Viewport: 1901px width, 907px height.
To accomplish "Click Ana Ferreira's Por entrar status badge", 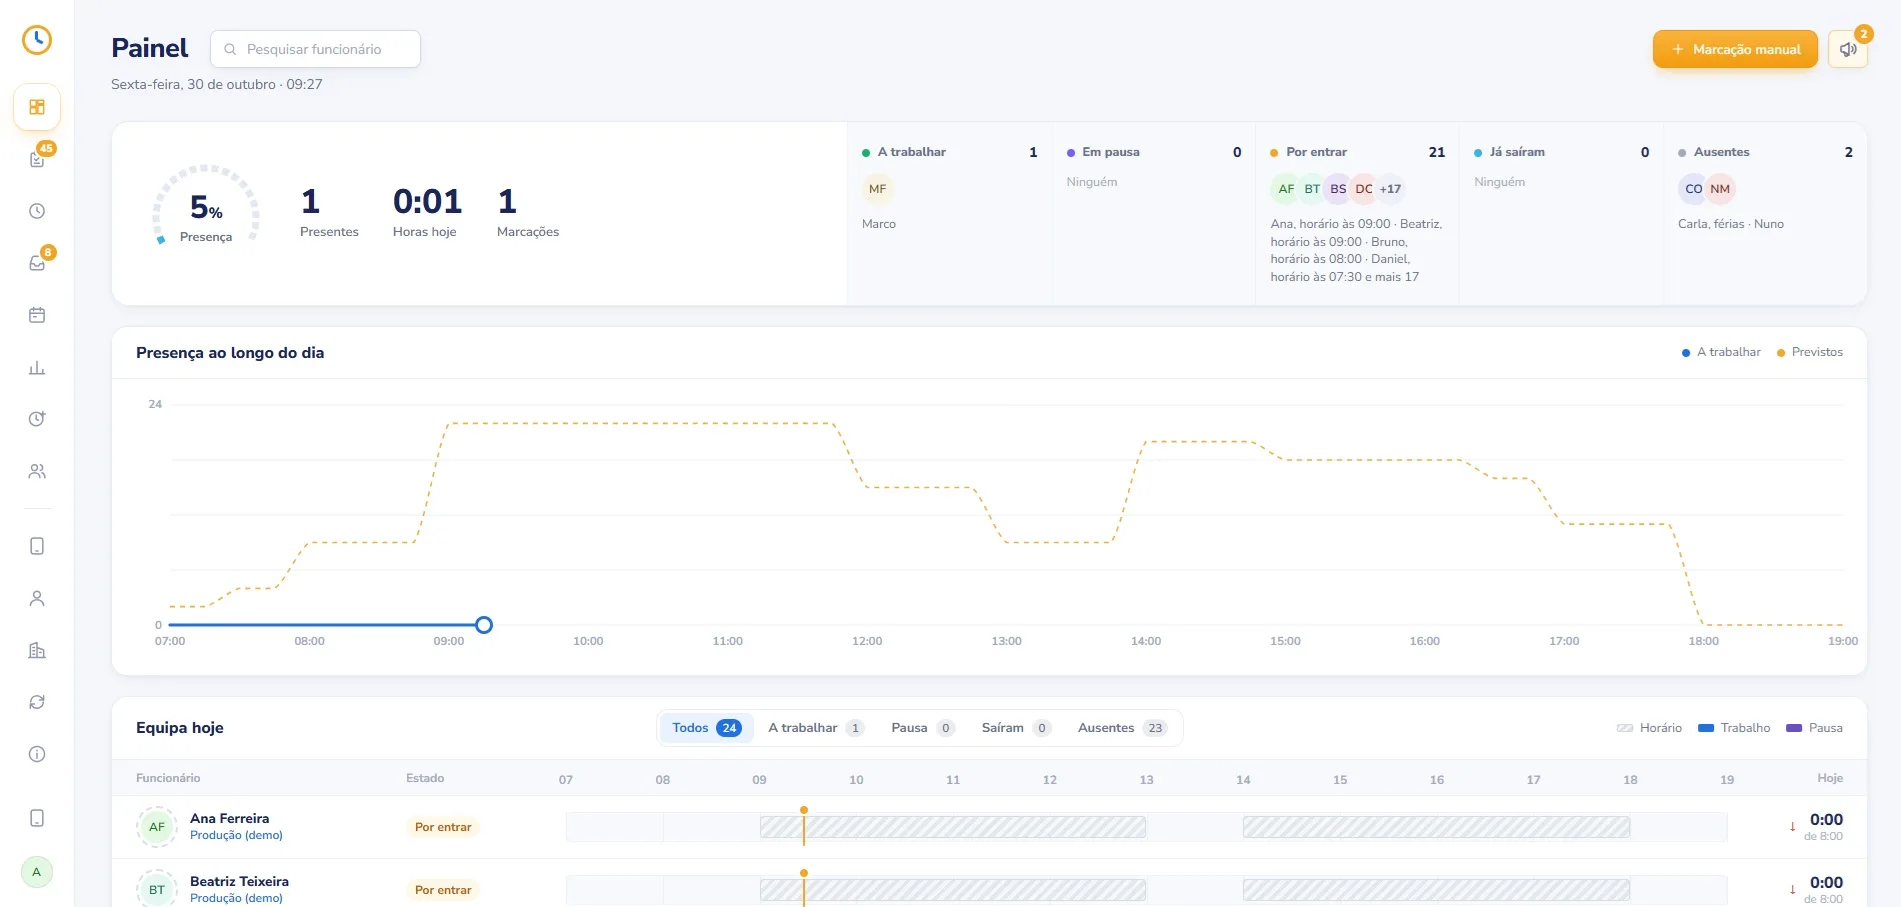I will (443, 827).
